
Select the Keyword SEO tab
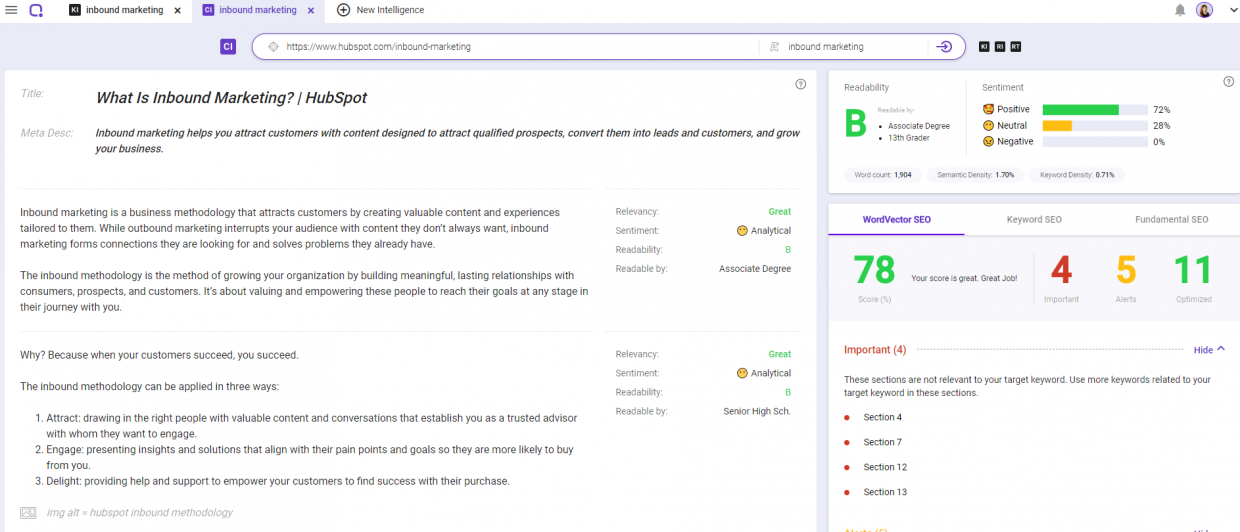point(1034,219)
